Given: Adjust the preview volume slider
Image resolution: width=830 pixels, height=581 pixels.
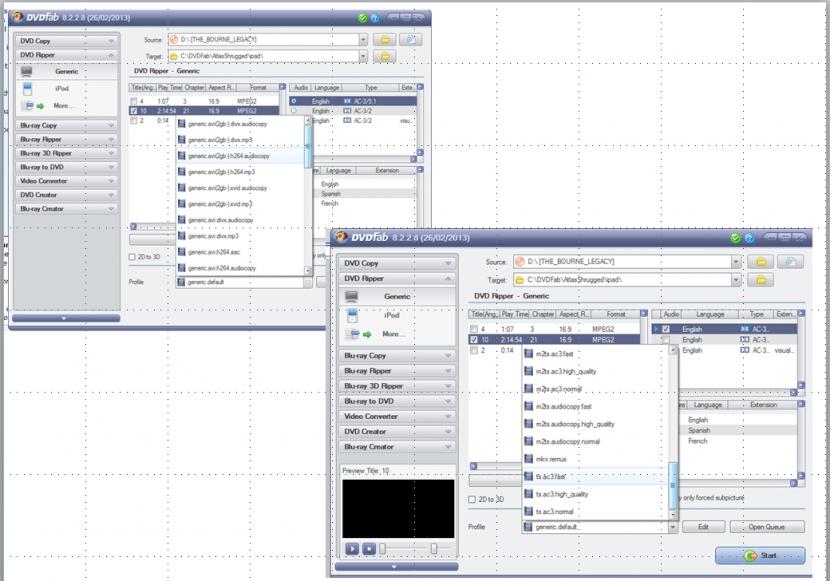Looking at the screenshot, I should (x=433, y=549).
